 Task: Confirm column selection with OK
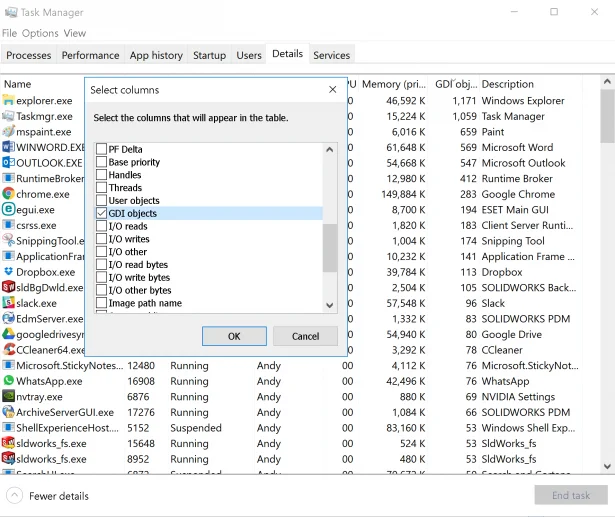tap(234, 336)
